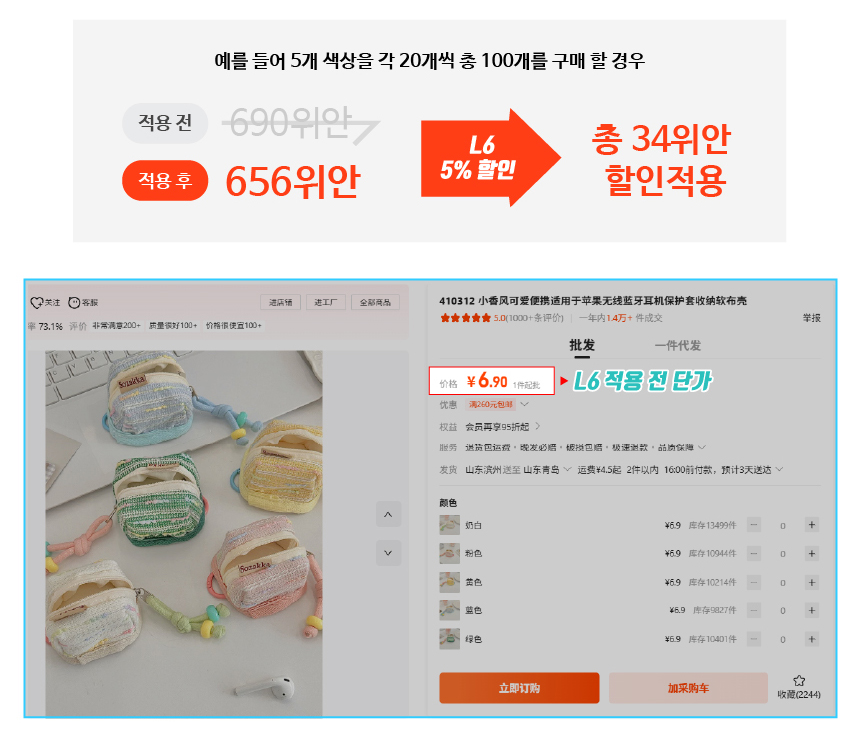Image resolution: width=861 pixels, height=736 pixels.
Task: Expand the 满260元包邮 discount dropdown
Action: [524, 405]
